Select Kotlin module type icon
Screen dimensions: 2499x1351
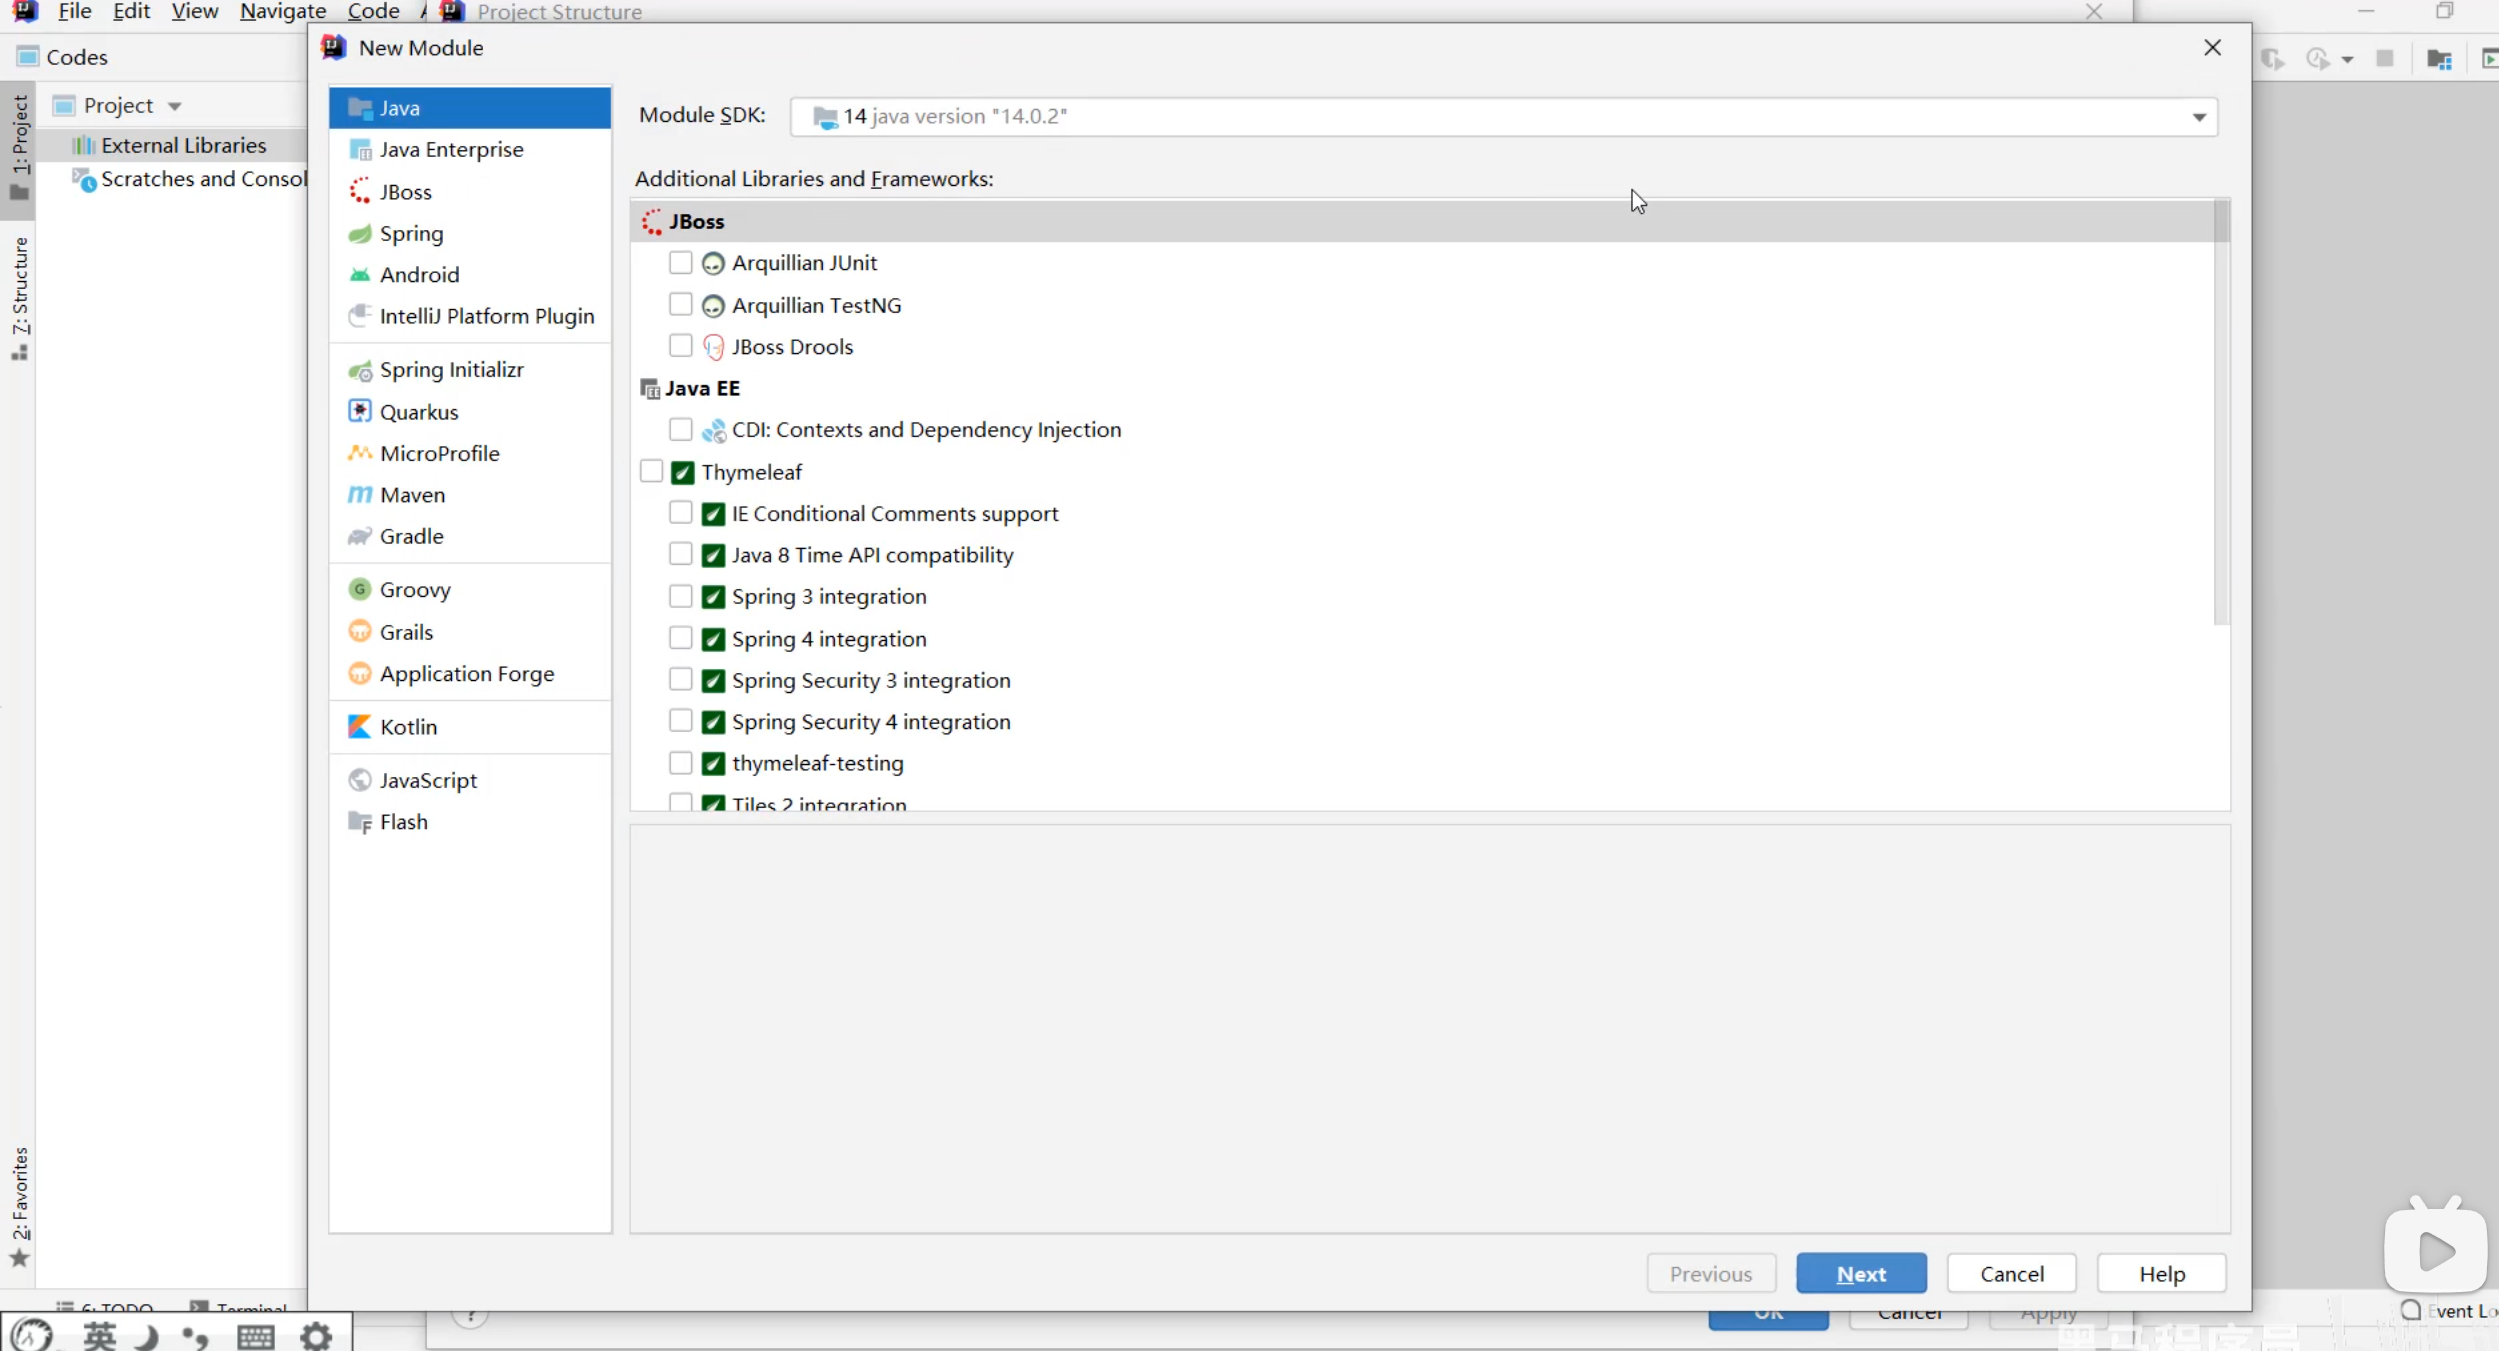pyautogui.click(x=359, y=727)
